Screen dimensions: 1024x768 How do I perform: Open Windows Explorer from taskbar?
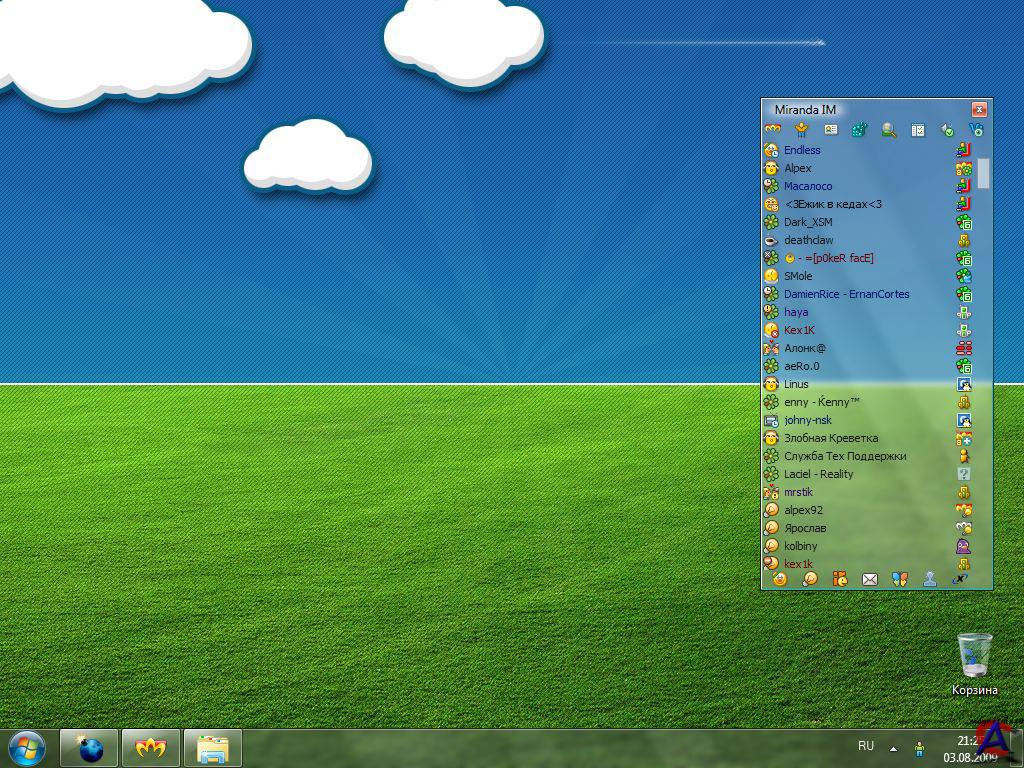[x=213, y=748]
